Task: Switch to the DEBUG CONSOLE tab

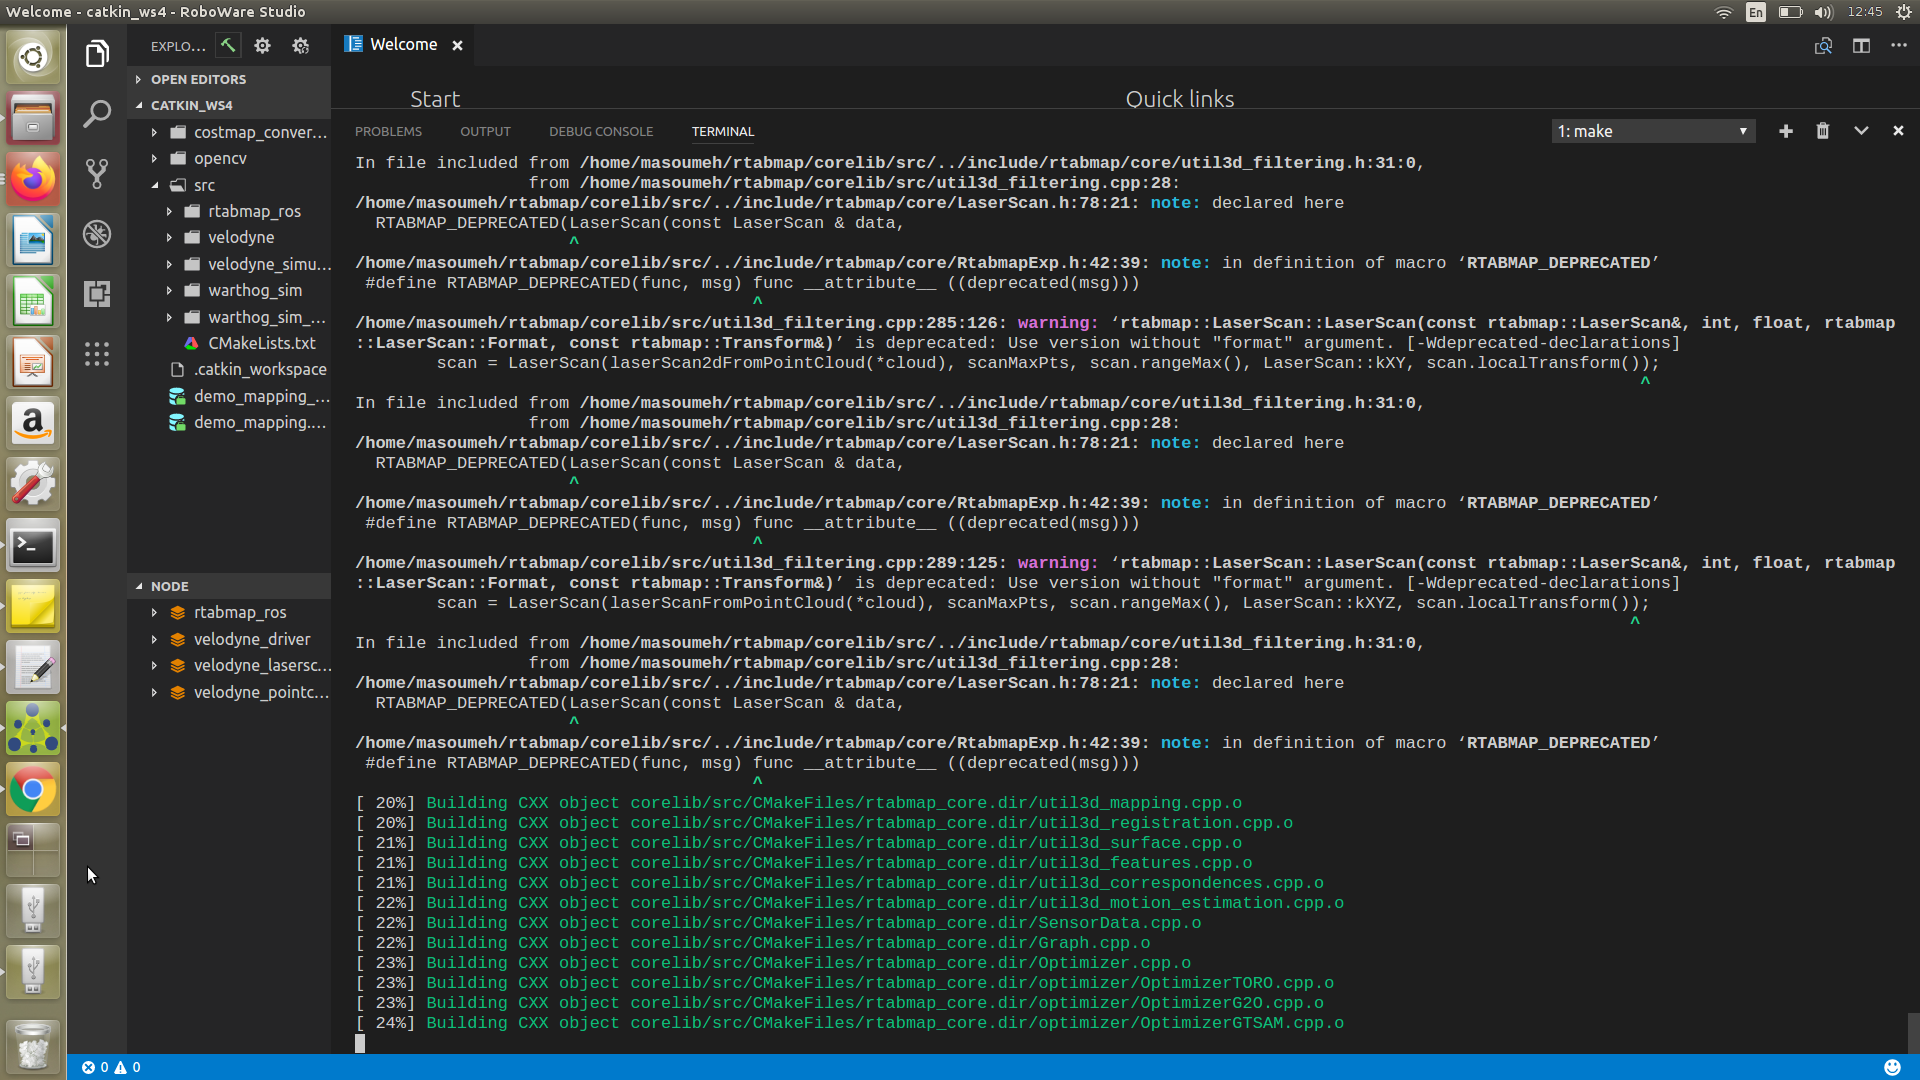Action: pyautogui.click(x=600, y=132)
